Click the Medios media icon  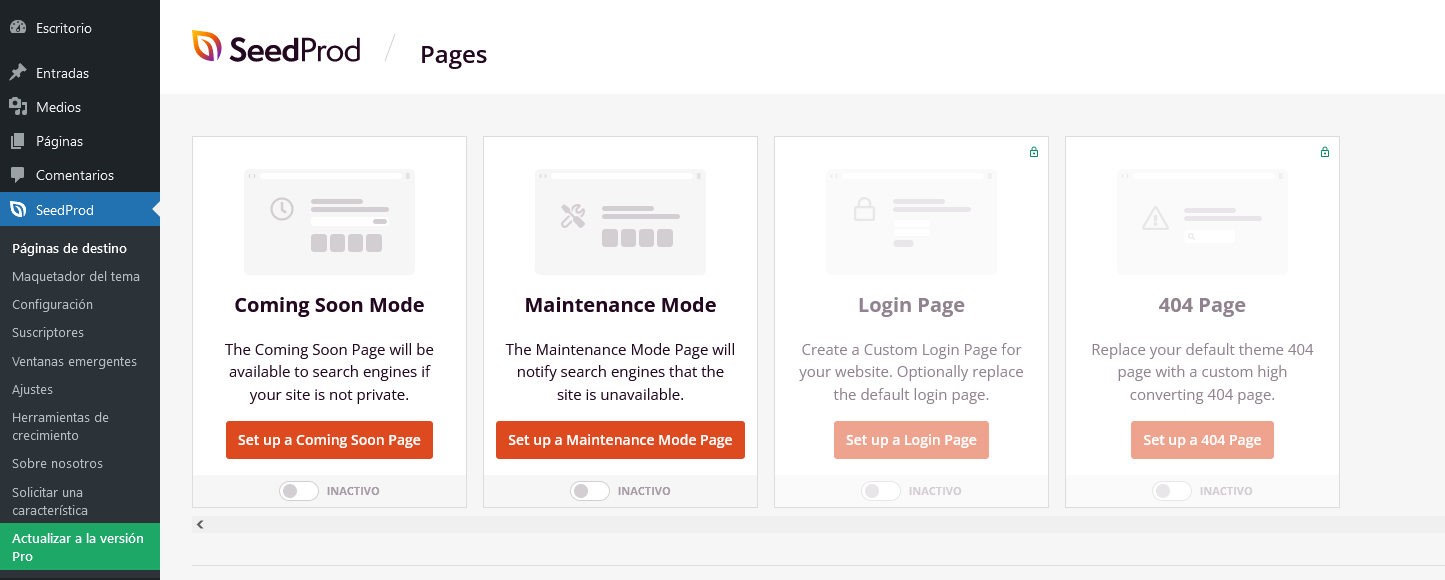click(18, 107)
